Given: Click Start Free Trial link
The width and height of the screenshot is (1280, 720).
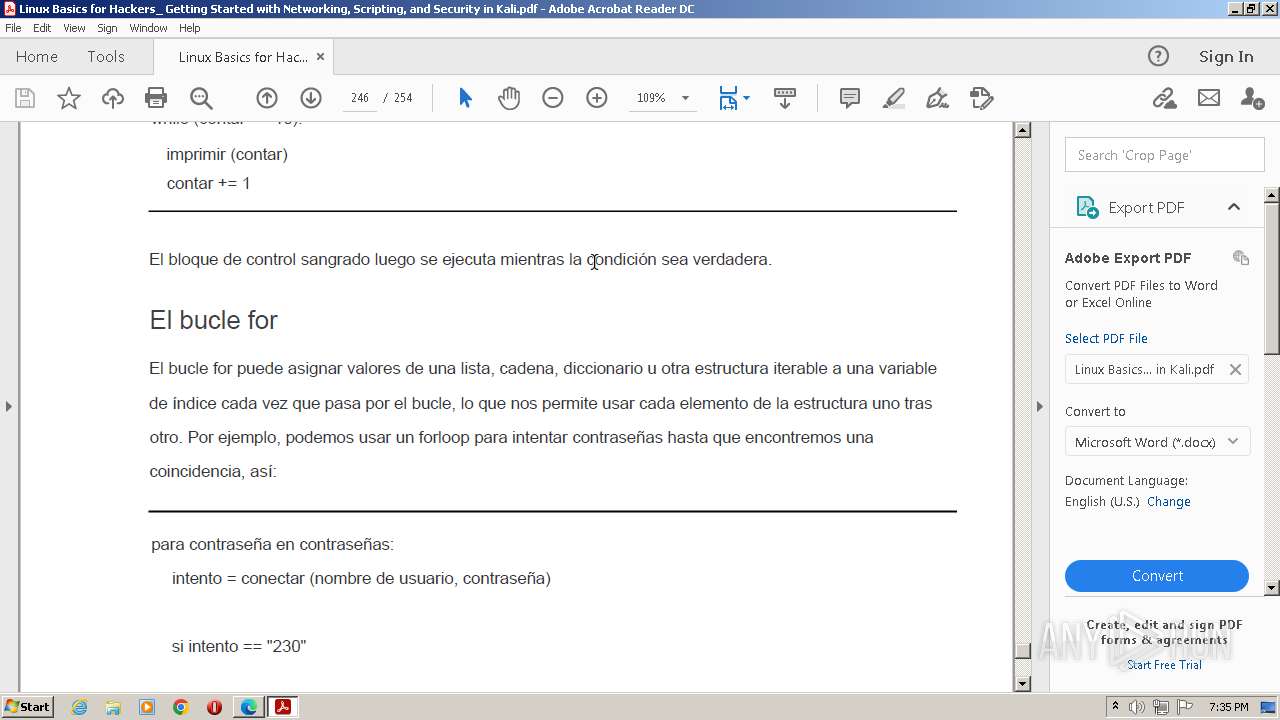Looking at the screenshot, I should [1164, 665].
